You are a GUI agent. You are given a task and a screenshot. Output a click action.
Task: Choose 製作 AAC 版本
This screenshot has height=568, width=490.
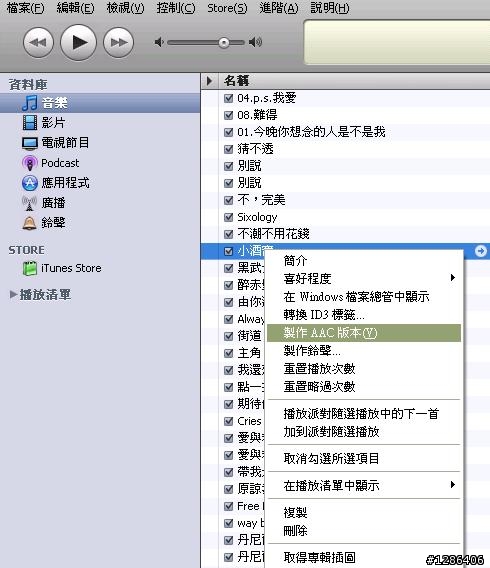coord(364,333)
